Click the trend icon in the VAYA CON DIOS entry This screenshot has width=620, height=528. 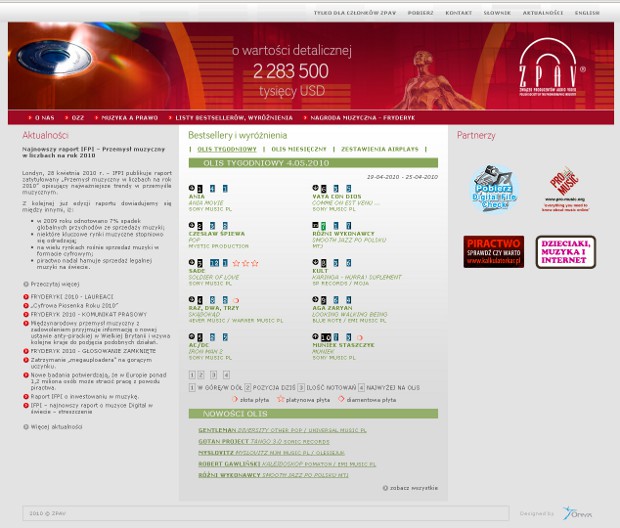point(316,187)
